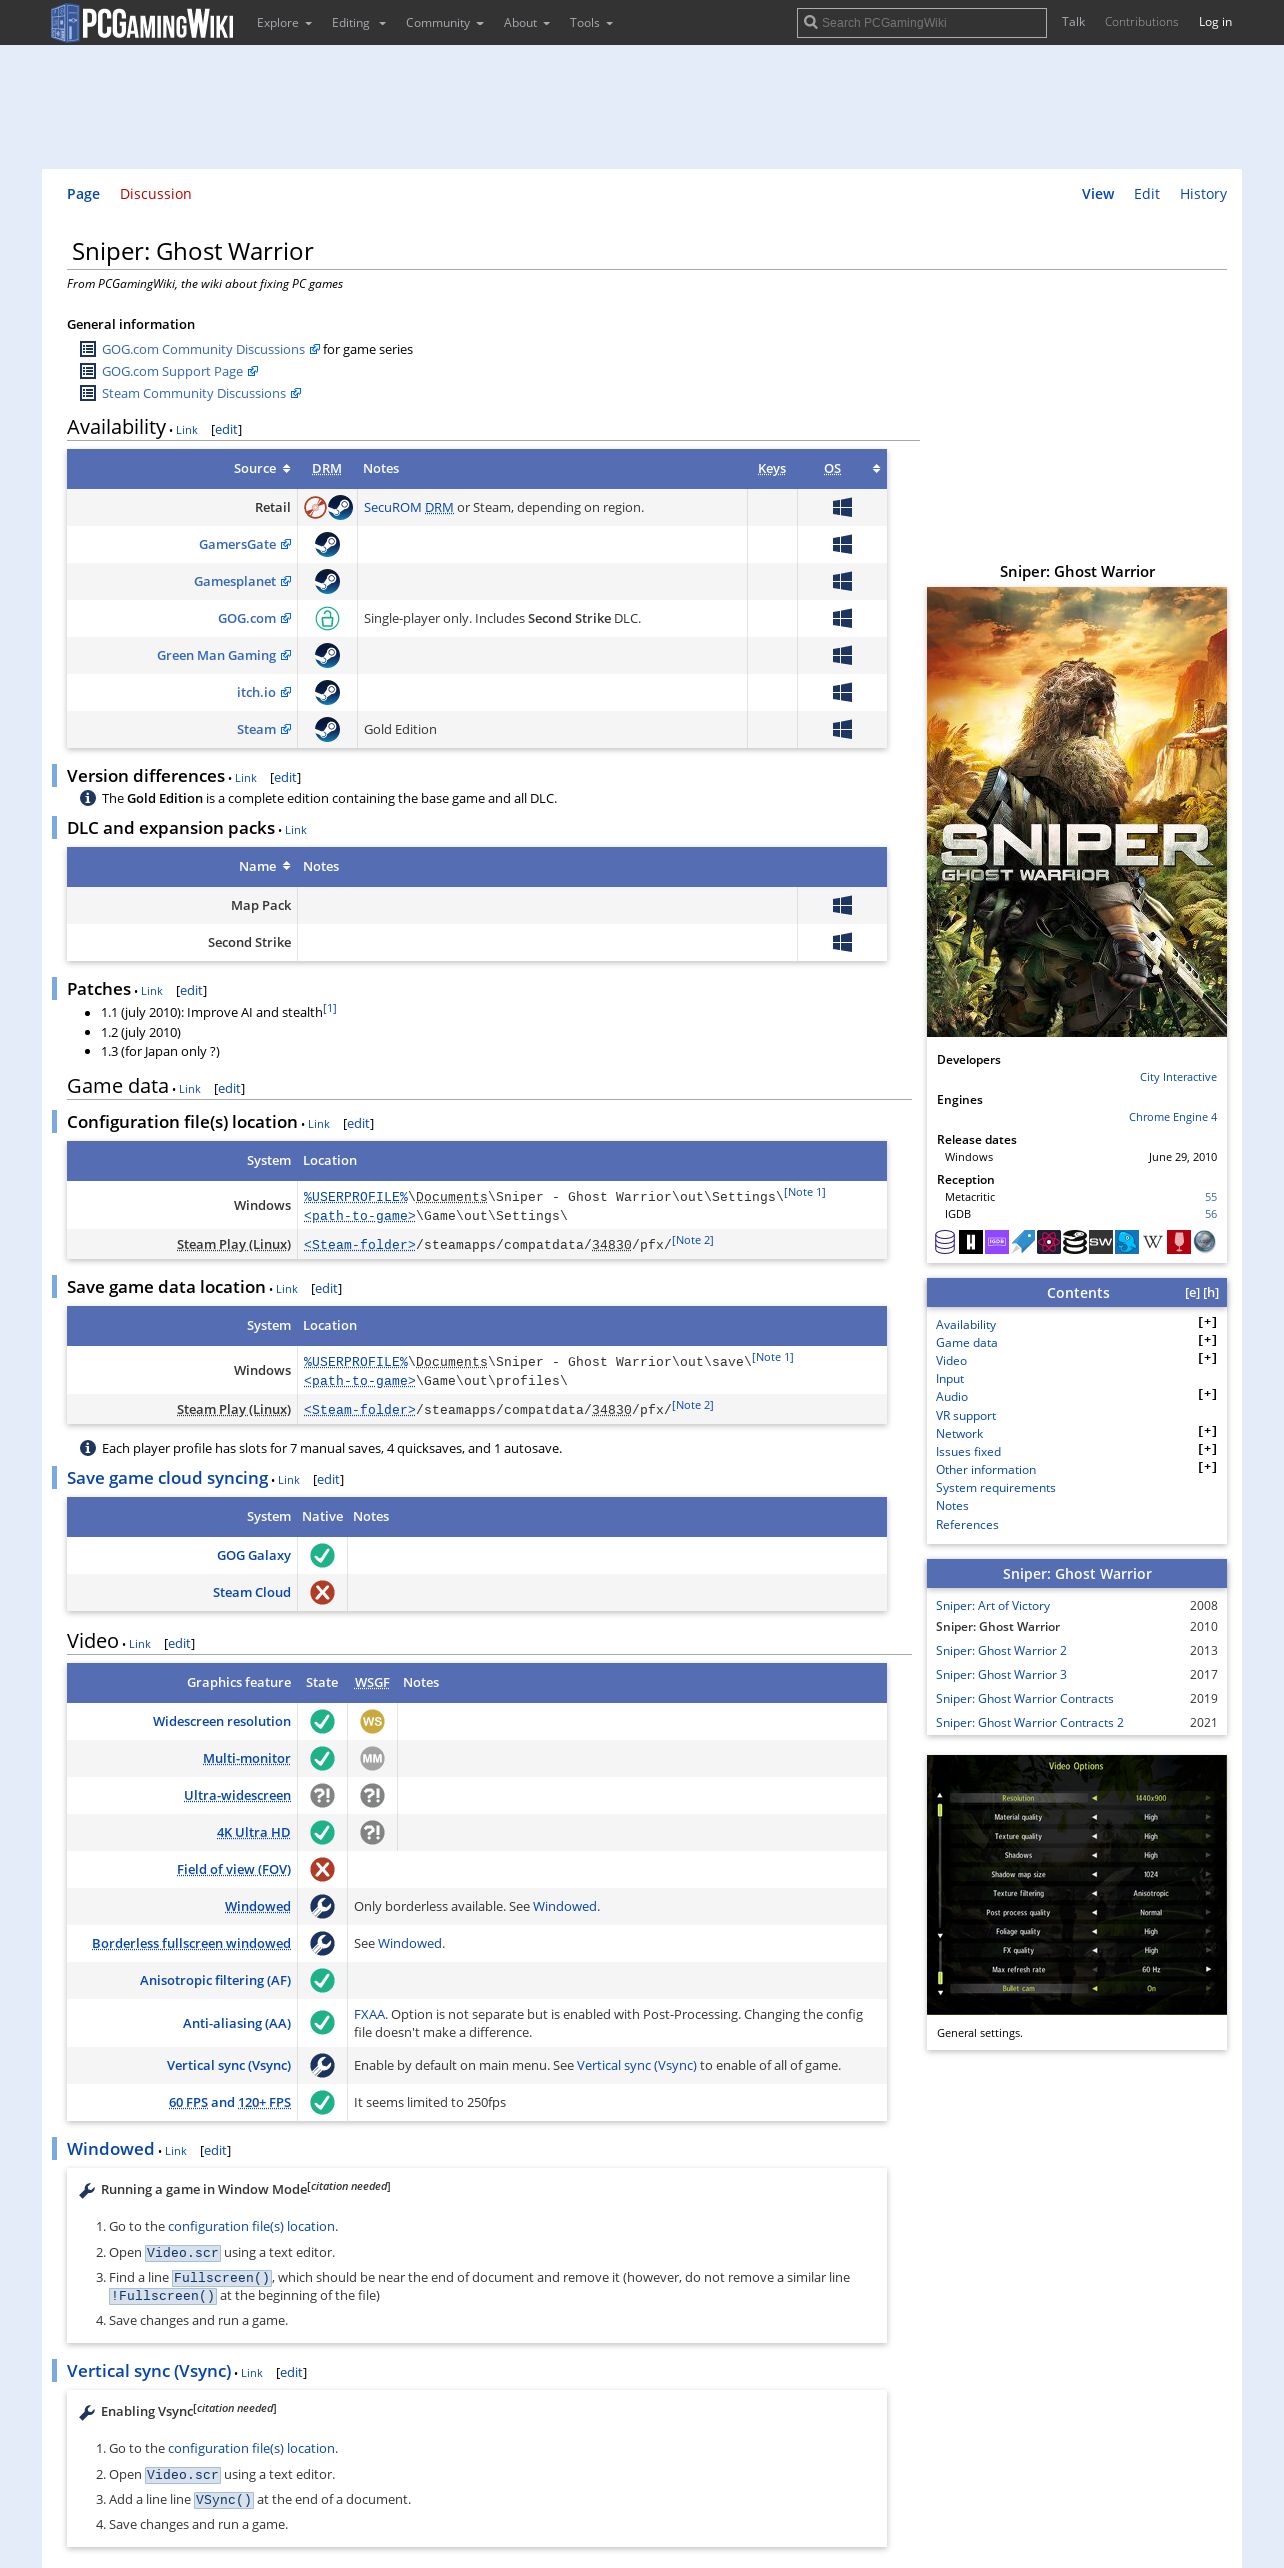
Task: Click the unknown state icon for Ultra-widescreen
Action: pyautogui.click(x=322, y=1795)
